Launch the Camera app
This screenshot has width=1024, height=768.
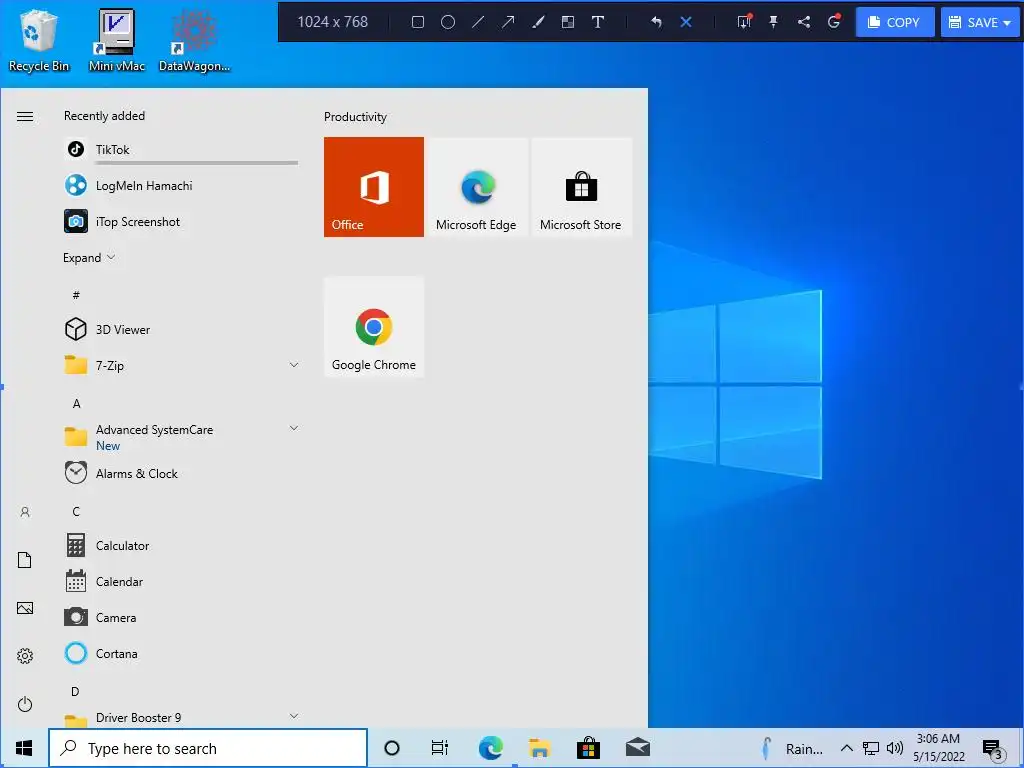181,617
